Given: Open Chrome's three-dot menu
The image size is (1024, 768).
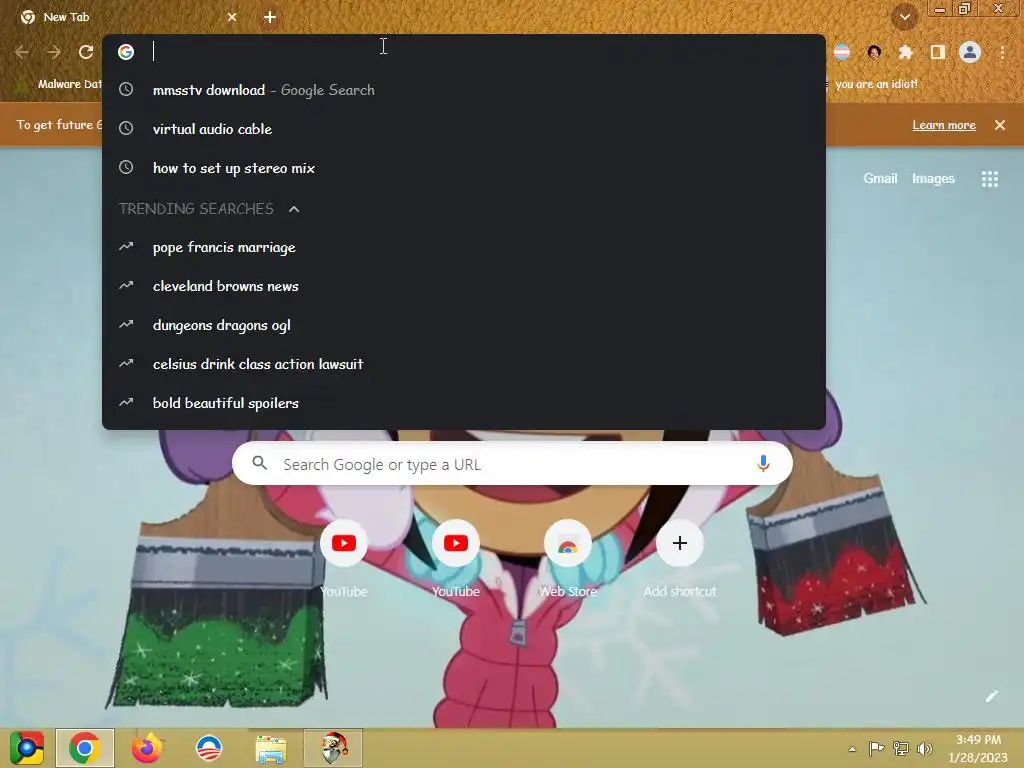Looking at the screenshot, I should pyautogui.click(x=1002, y=52).
